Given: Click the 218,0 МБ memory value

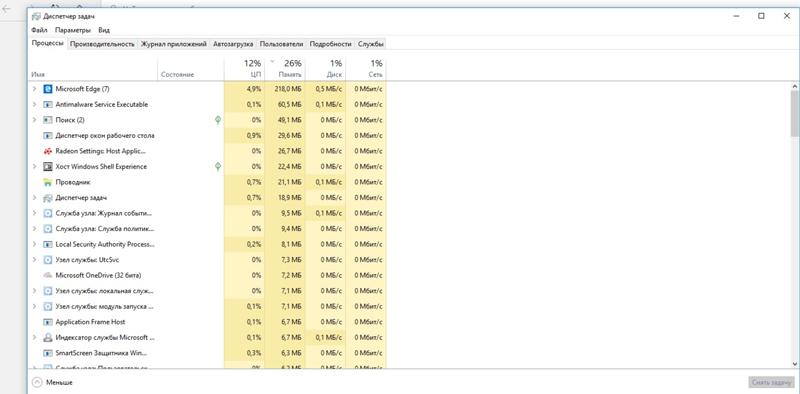Looking at the screenshot, I should tap(289, 89).
